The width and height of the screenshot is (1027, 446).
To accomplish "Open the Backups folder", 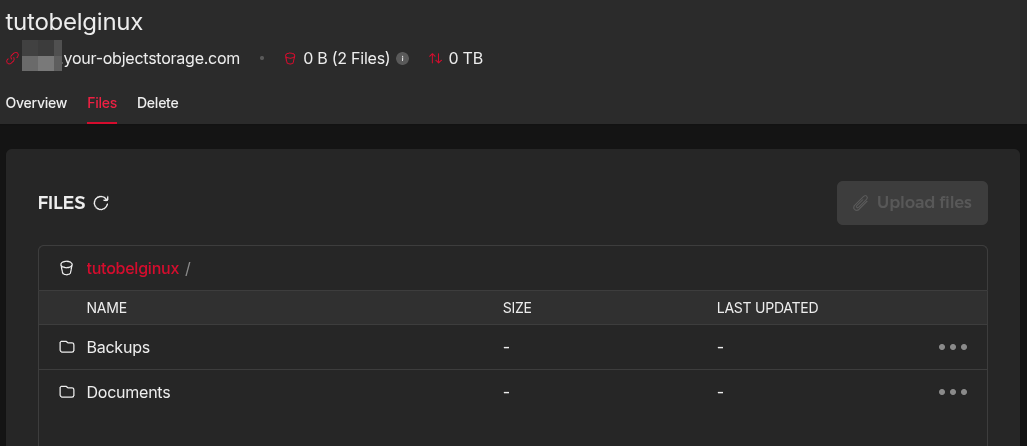I will (x=119, y=347).
